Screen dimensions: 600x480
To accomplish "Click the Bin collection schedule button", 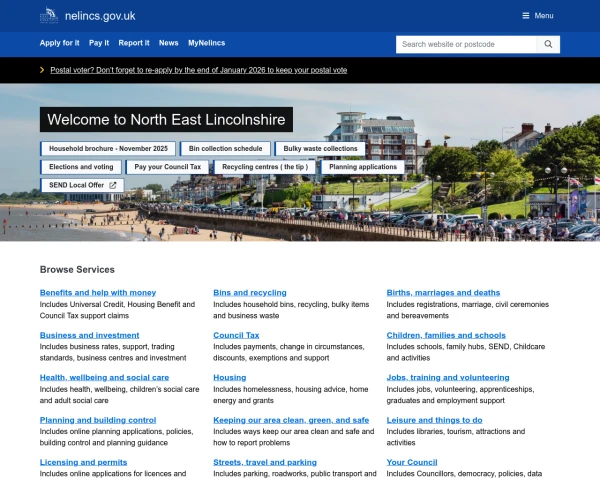I will coord(225,148).
